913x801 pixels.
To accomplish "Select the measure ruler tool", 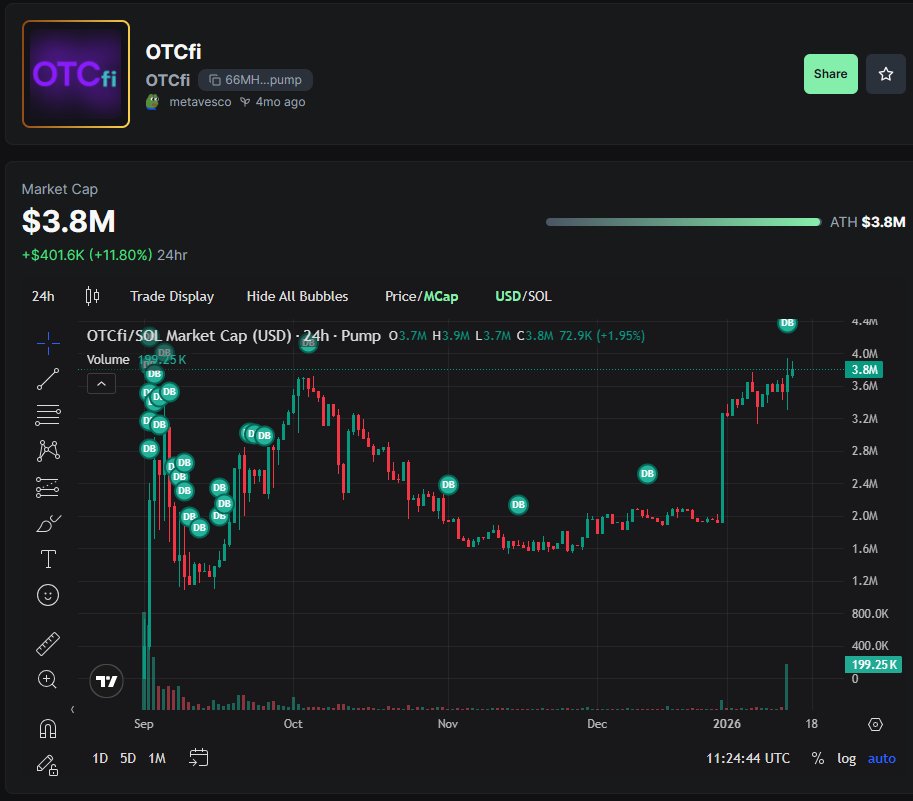I will (x=47, y=643).
